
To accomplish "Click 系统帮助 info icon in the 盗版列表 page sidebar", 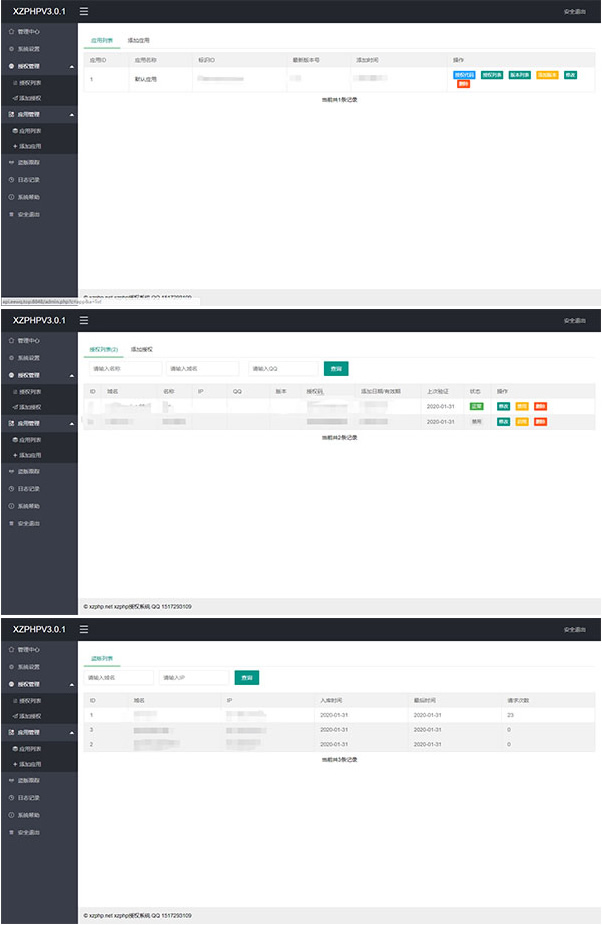I will click(11, 815).
